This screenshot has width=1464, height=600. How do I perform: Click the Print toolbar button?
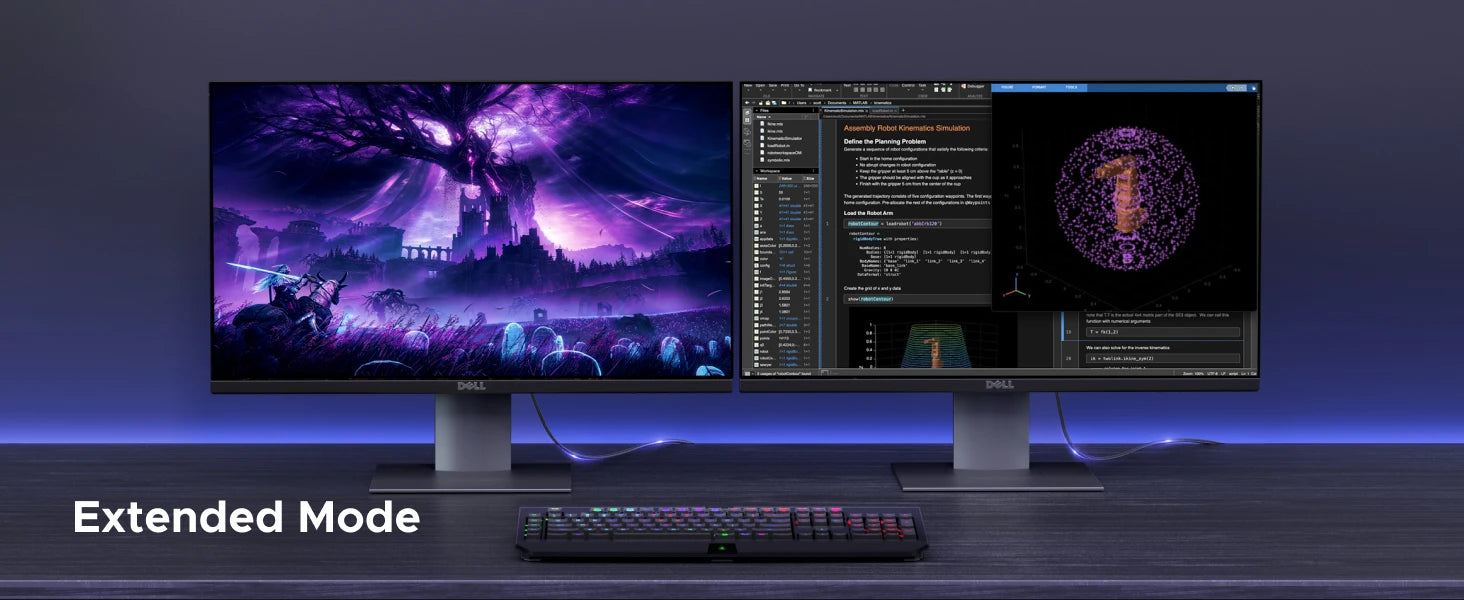pyautogui.click(x=785, y=88)
